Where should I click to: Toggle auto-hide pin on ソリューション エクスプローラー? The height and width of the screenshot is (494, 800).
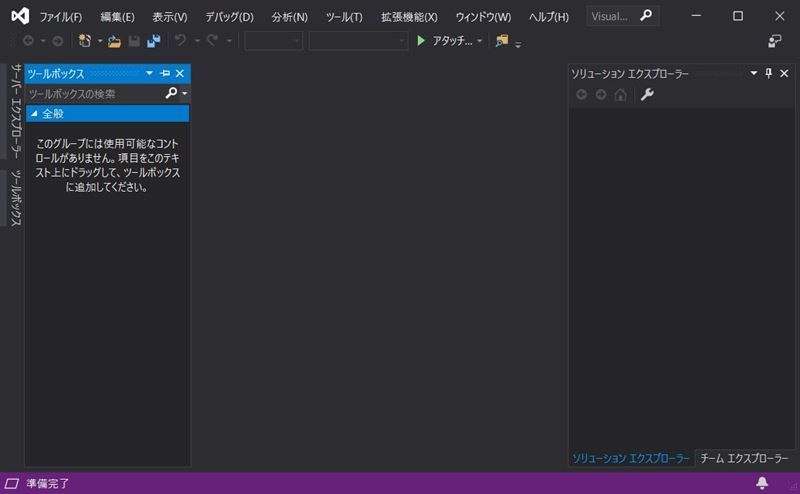point(768,73)
